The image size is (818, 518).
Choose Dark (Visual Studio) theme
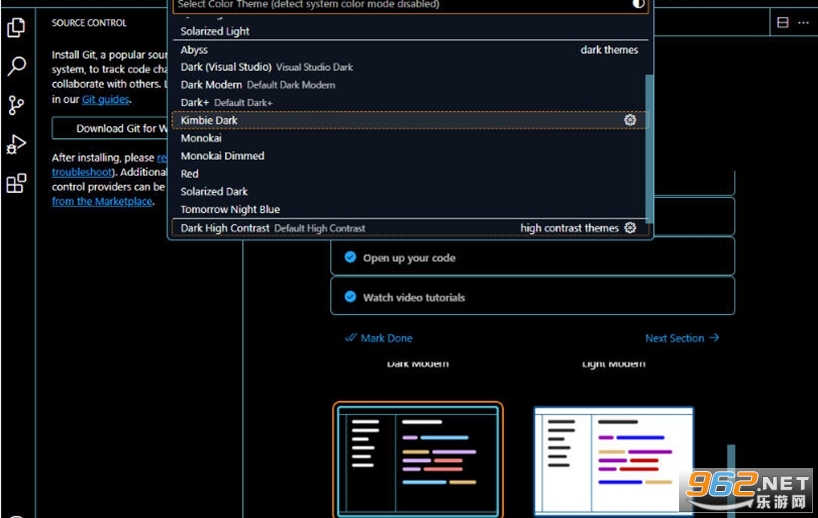(x=409, y=67)
